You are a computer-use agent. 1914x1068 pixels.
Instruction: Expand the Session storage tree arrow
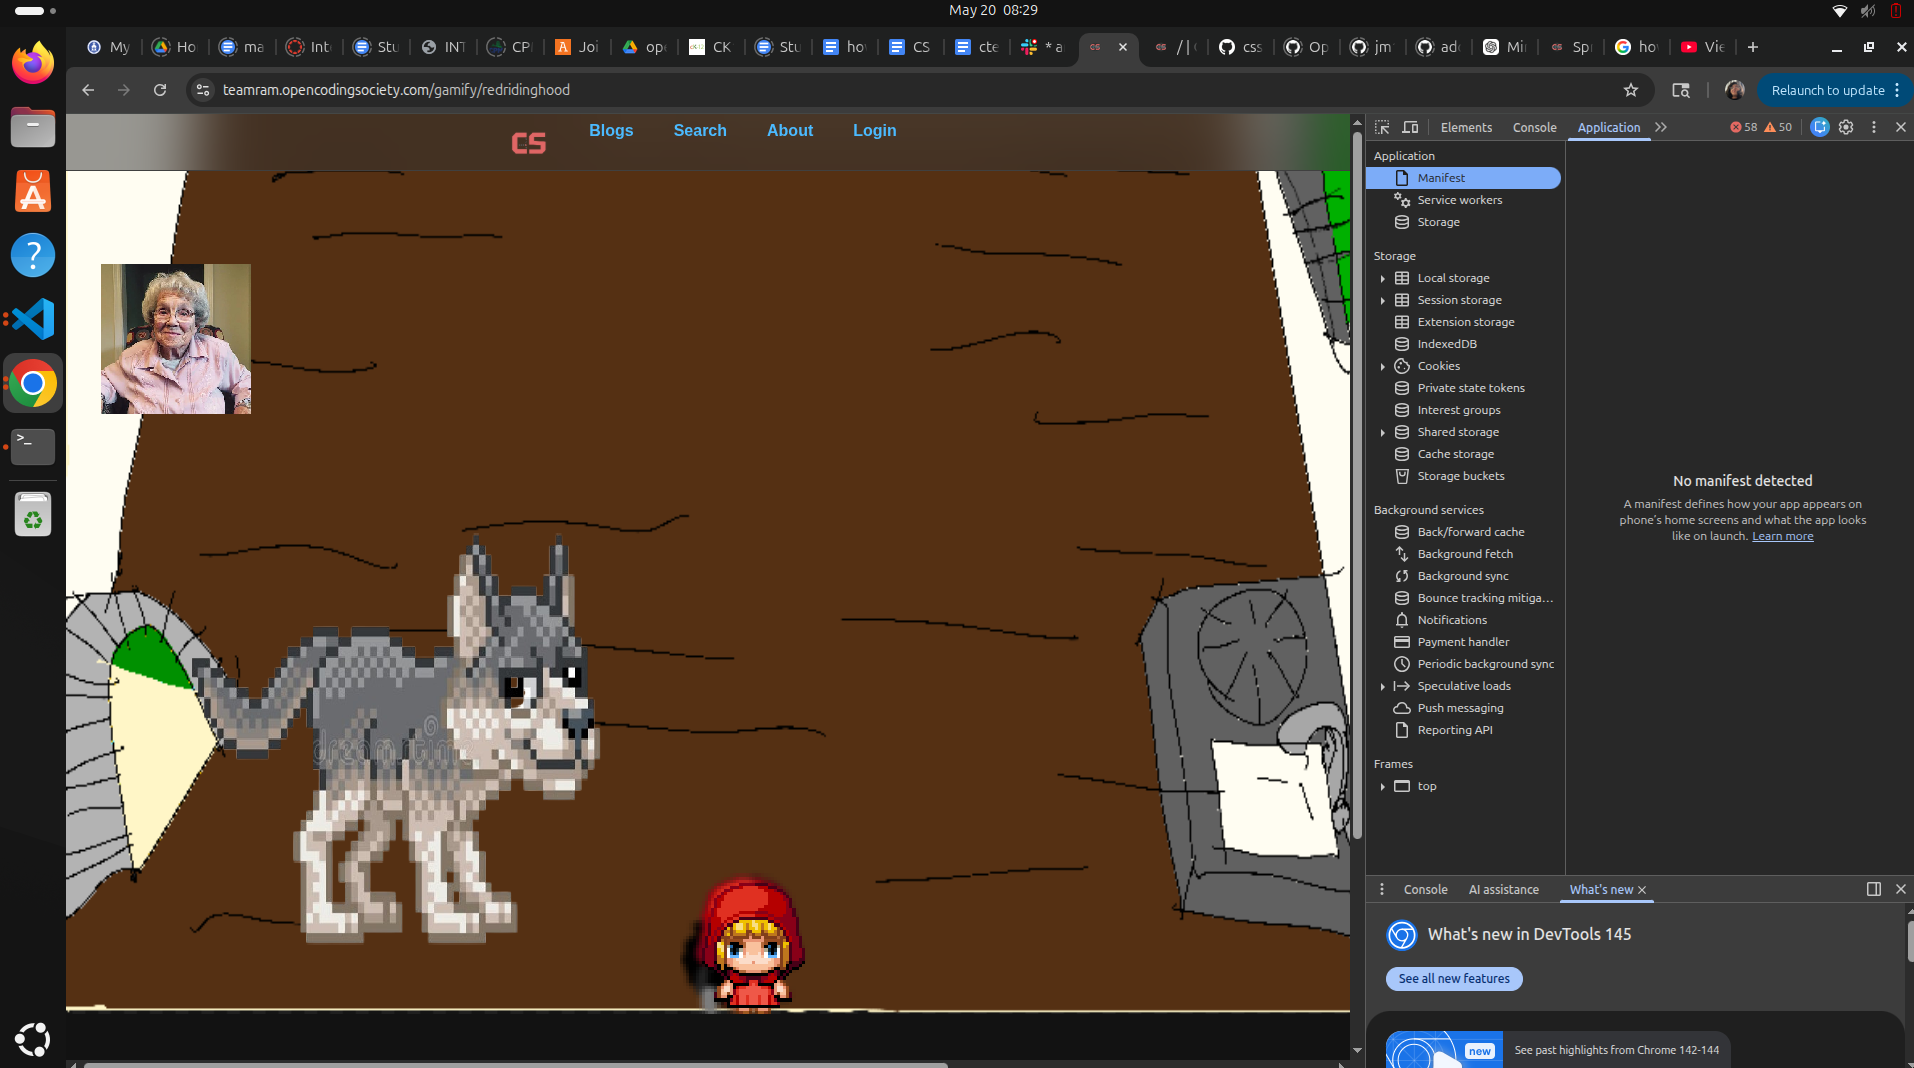[x=1383, y=300]
